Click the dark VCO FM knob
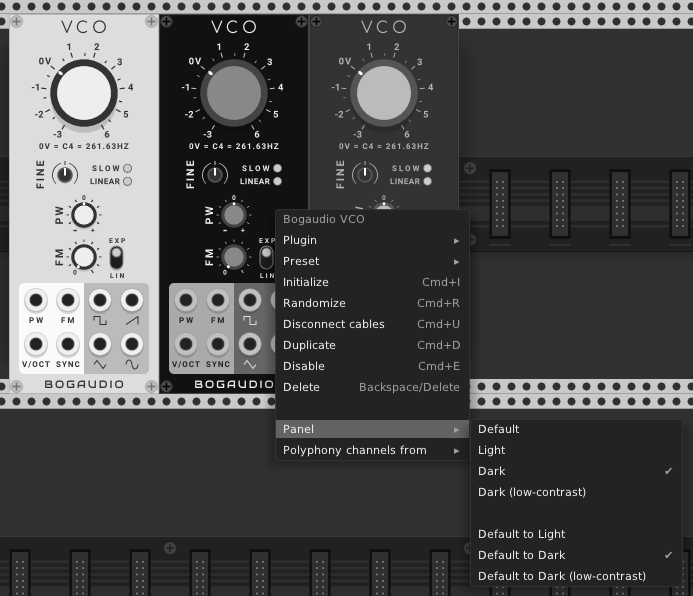 pyautogui.click(x=234, y=257)
